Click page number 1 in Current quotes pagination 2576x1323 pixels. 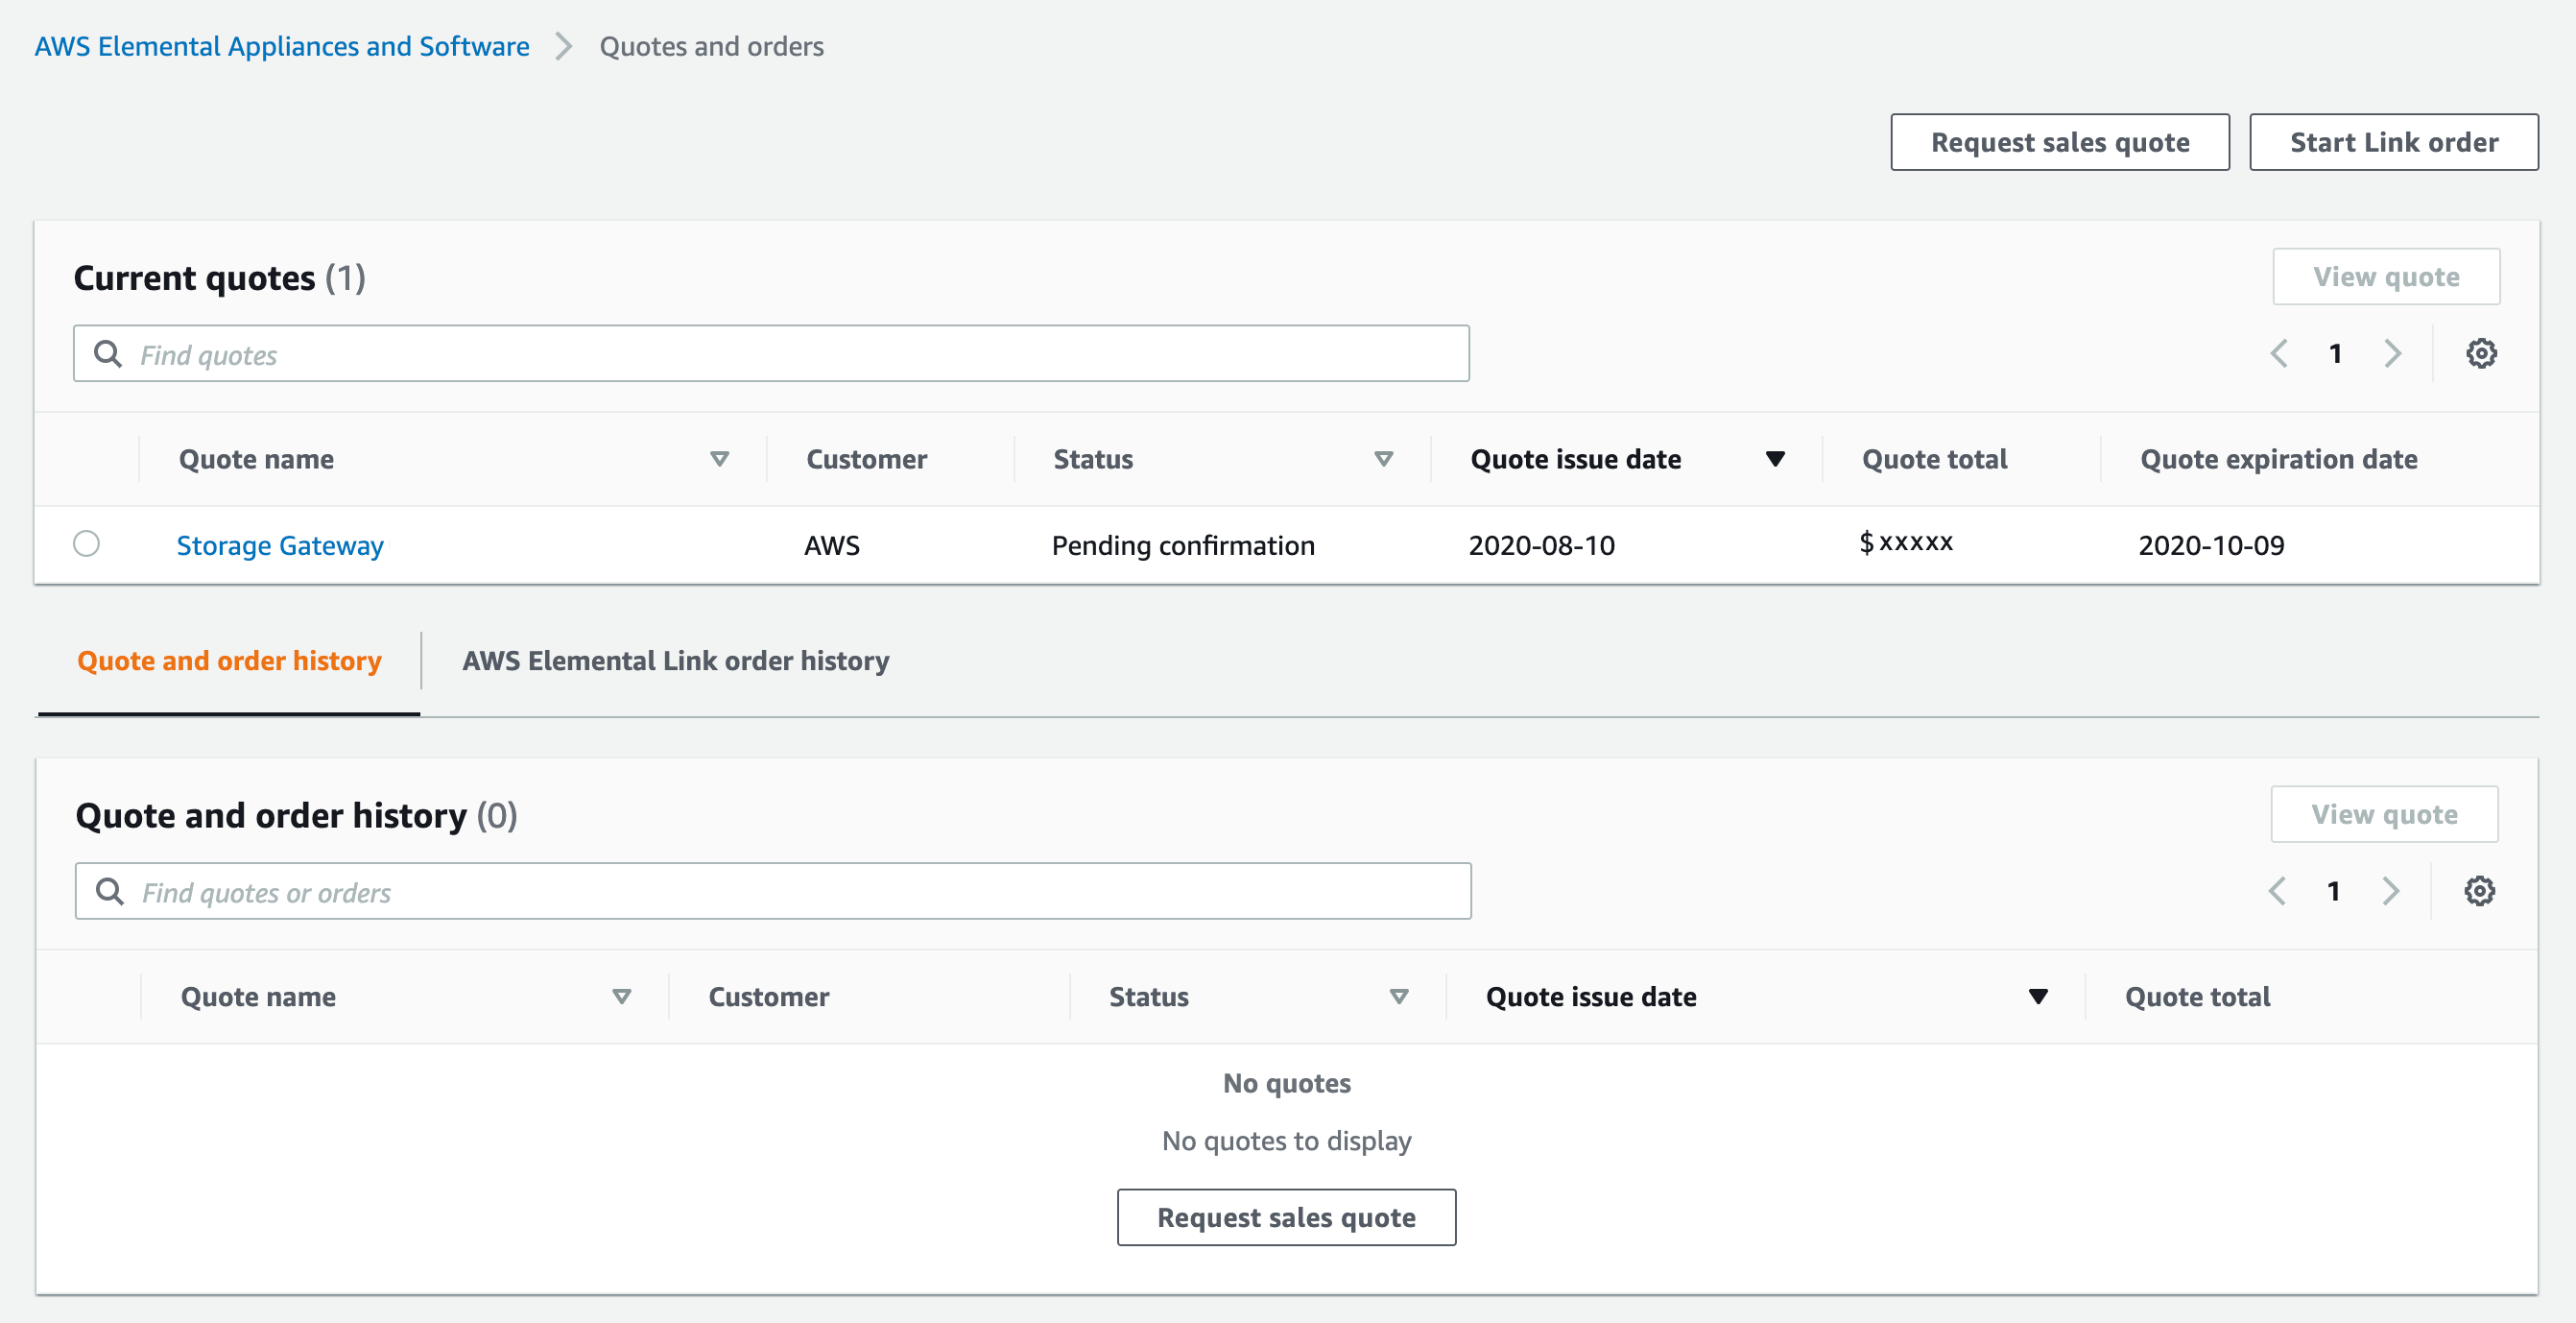coord(2336,353)
